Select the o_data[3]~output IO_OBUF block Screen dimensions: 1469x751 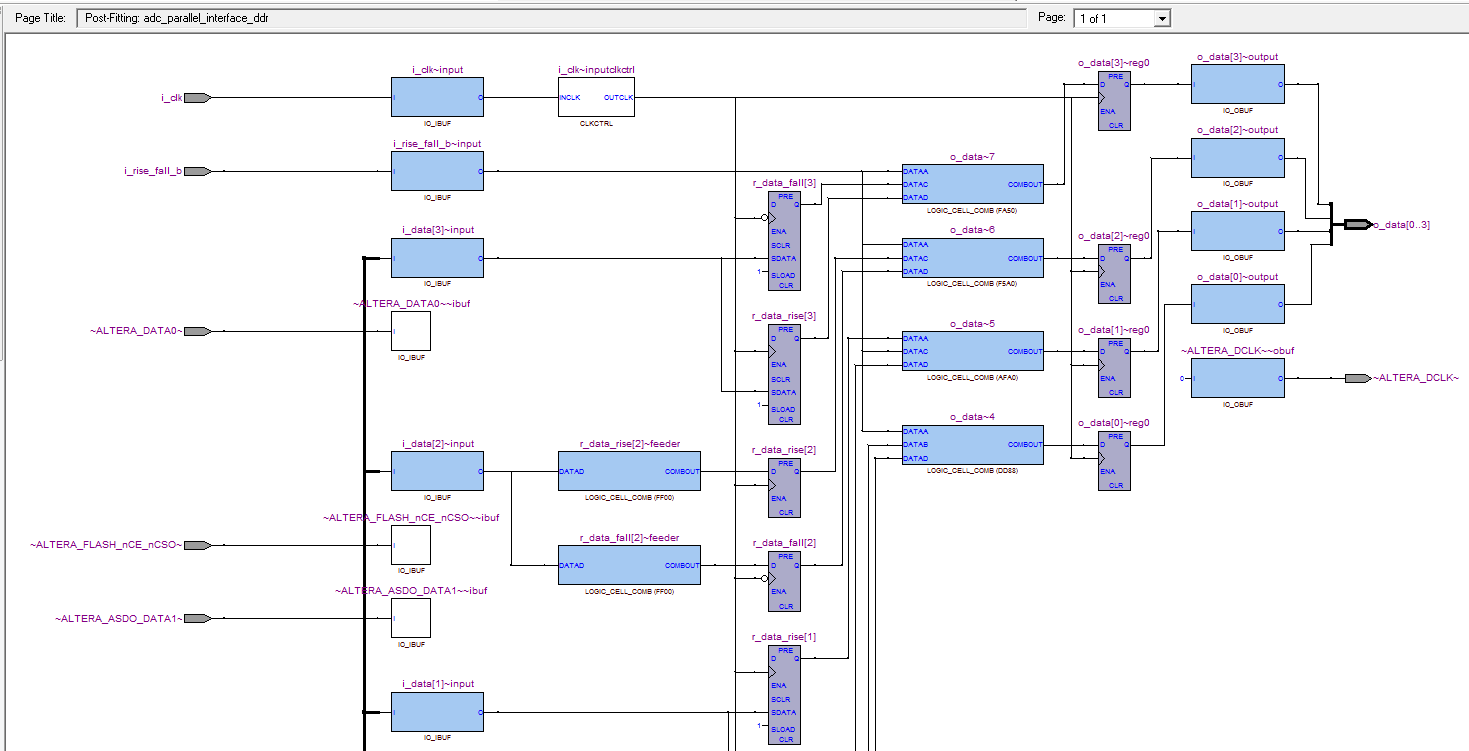point(1238,84)
